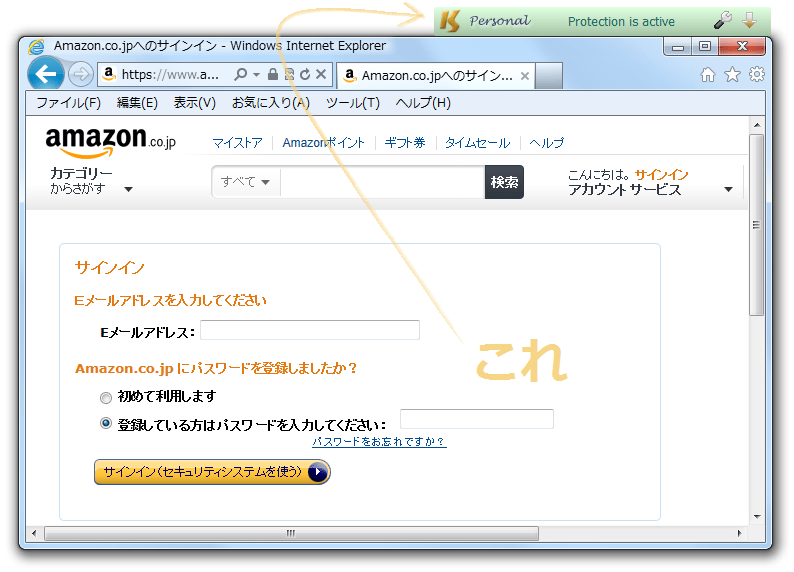This screenshot has width=794, height=572.
Task: Click the scroll down arrow
Action: [x=757, y=516]
